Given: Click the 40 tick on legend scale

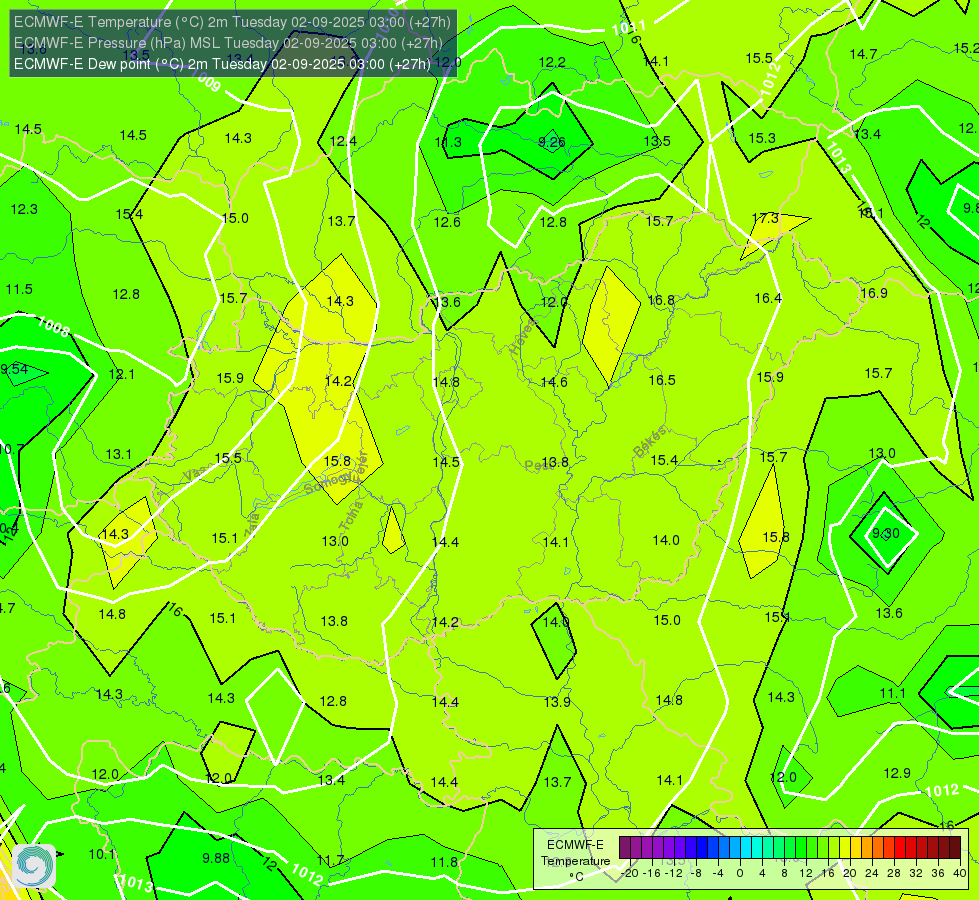Looking at the screenshot, I should pos(960,873).
